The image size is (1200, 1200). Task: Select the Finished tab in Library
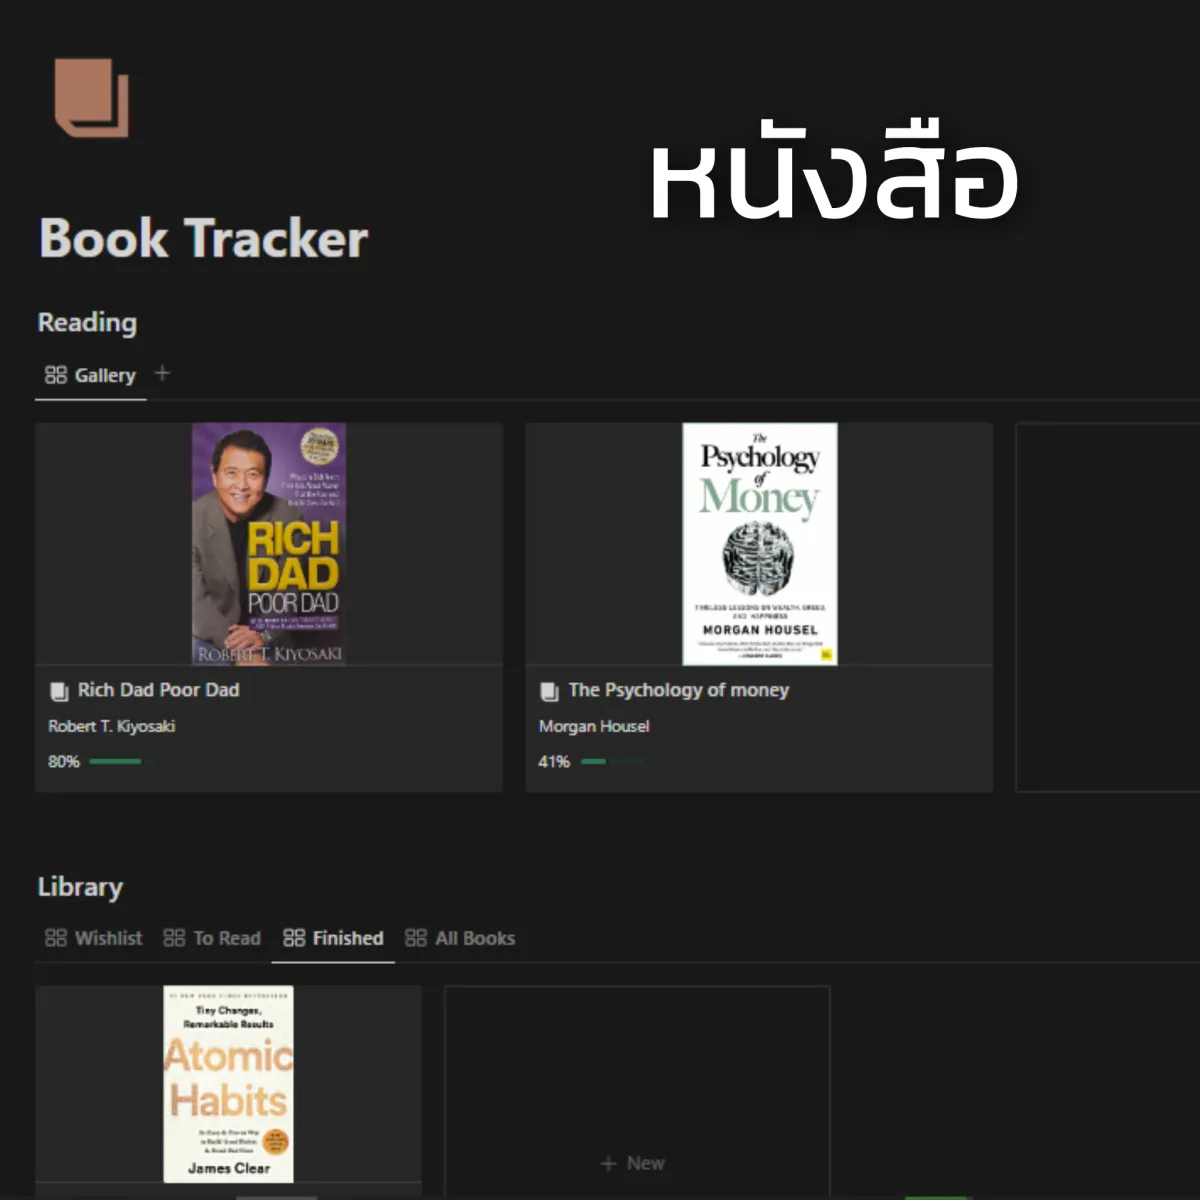333,938
